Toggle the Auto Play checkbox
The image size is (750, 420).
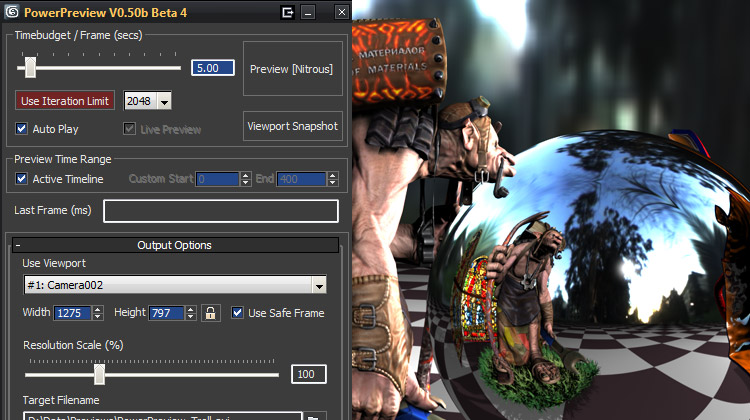tap(22, 128)
